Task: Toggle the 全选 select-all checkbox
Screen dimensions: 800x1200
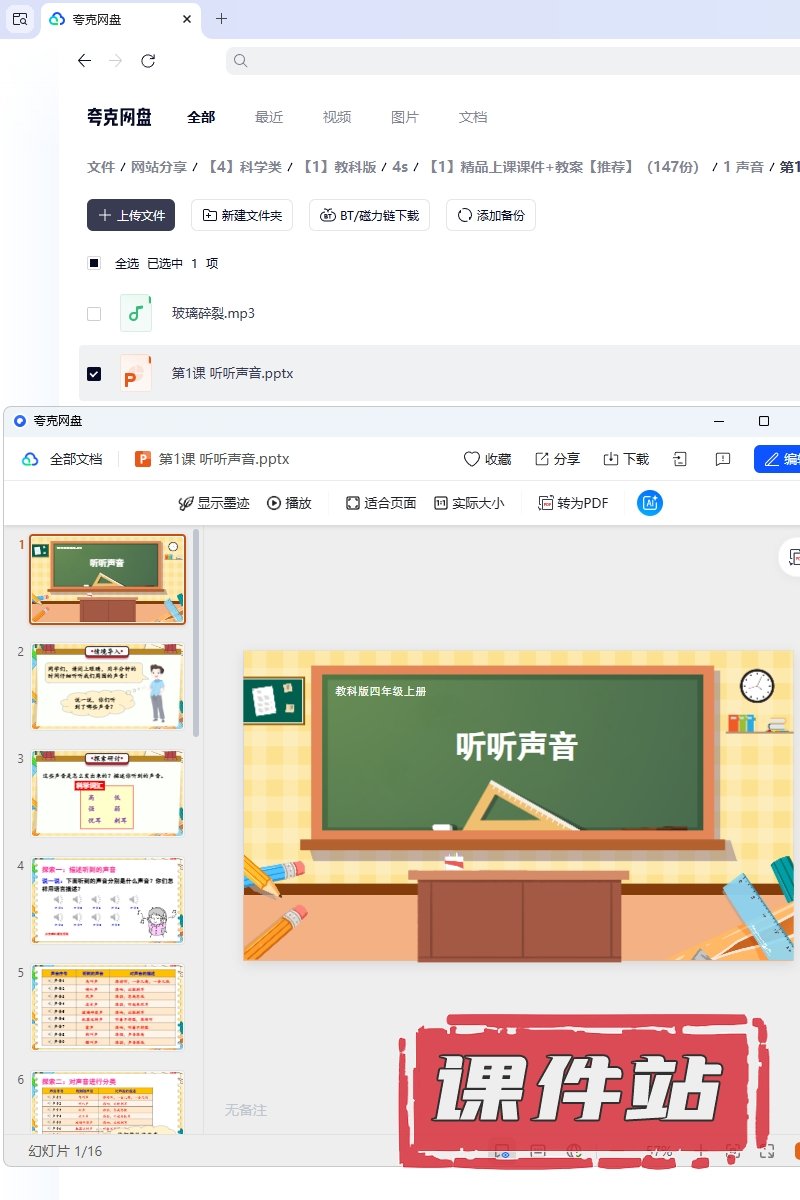Action: coord(94,263)
